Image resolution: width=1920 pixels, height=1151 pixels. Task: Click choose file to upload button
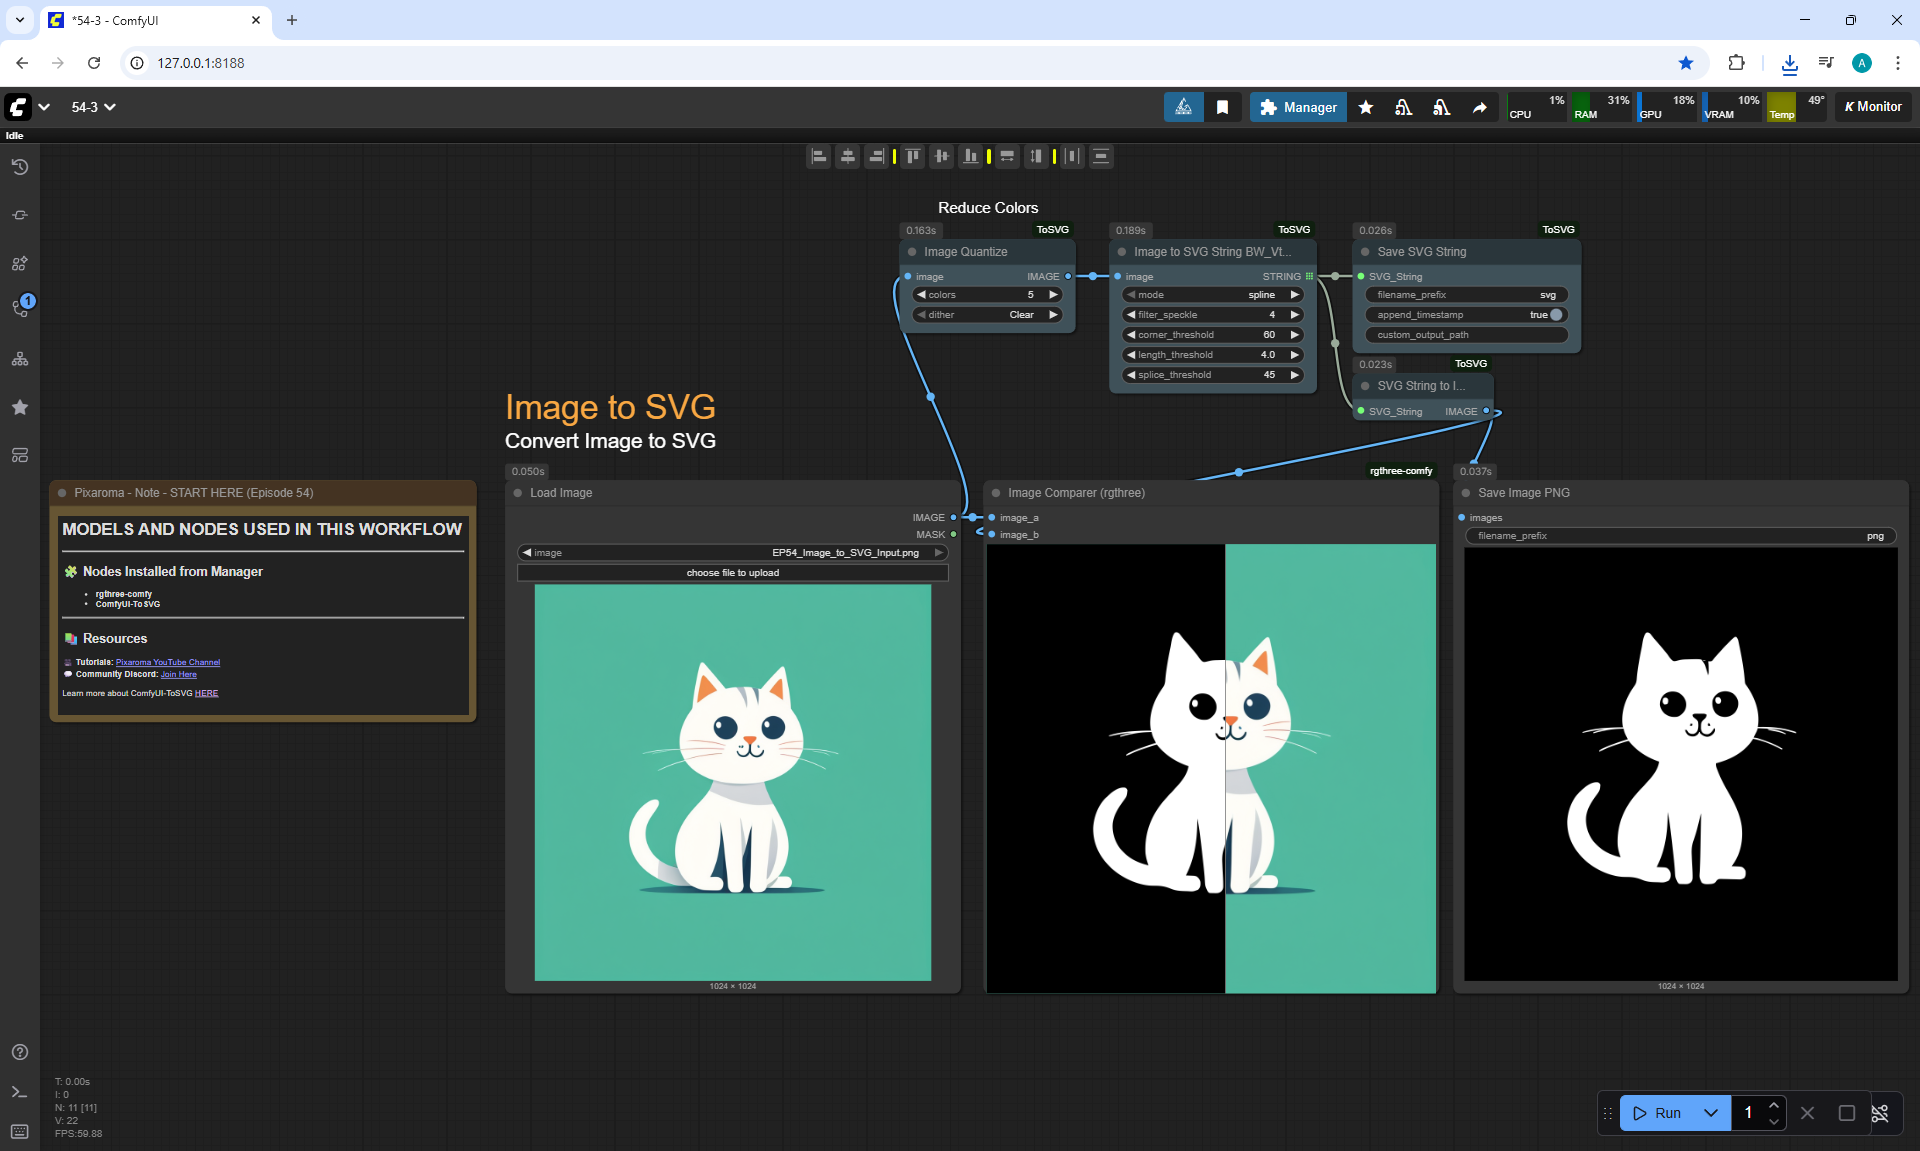(732, 573)
